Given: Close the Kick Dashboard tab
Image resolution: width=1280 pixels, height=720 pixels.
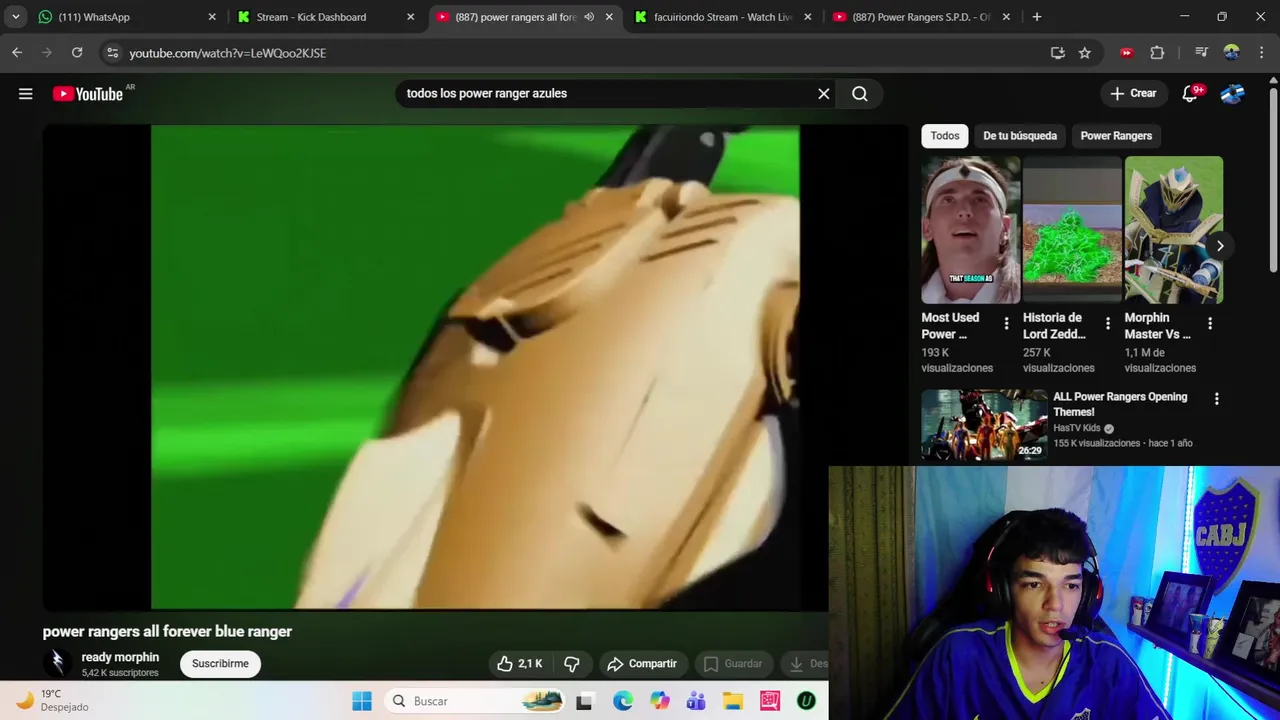Looking at the screenshot, I should [x=410, y=17].
